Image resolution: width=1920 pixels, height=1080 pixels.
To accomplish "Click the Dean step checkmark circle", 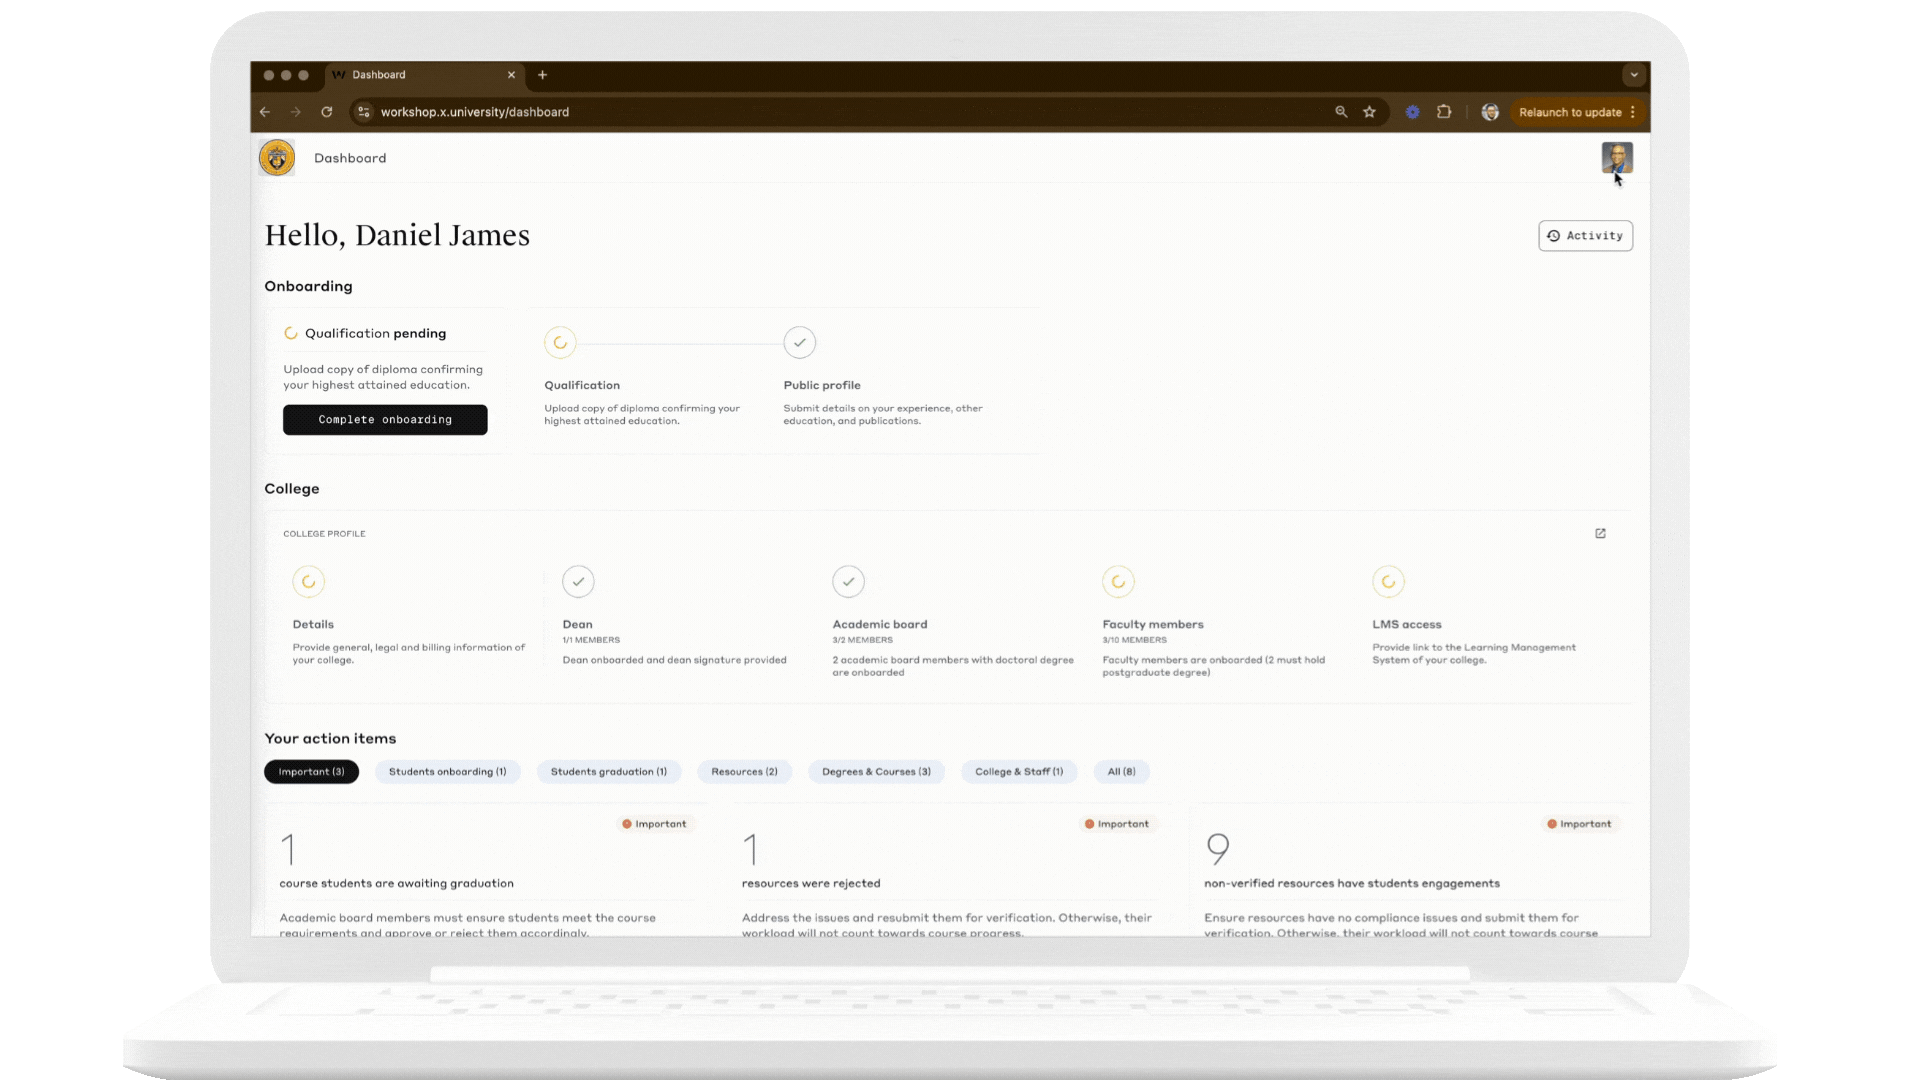I will [x=578, y=581].
